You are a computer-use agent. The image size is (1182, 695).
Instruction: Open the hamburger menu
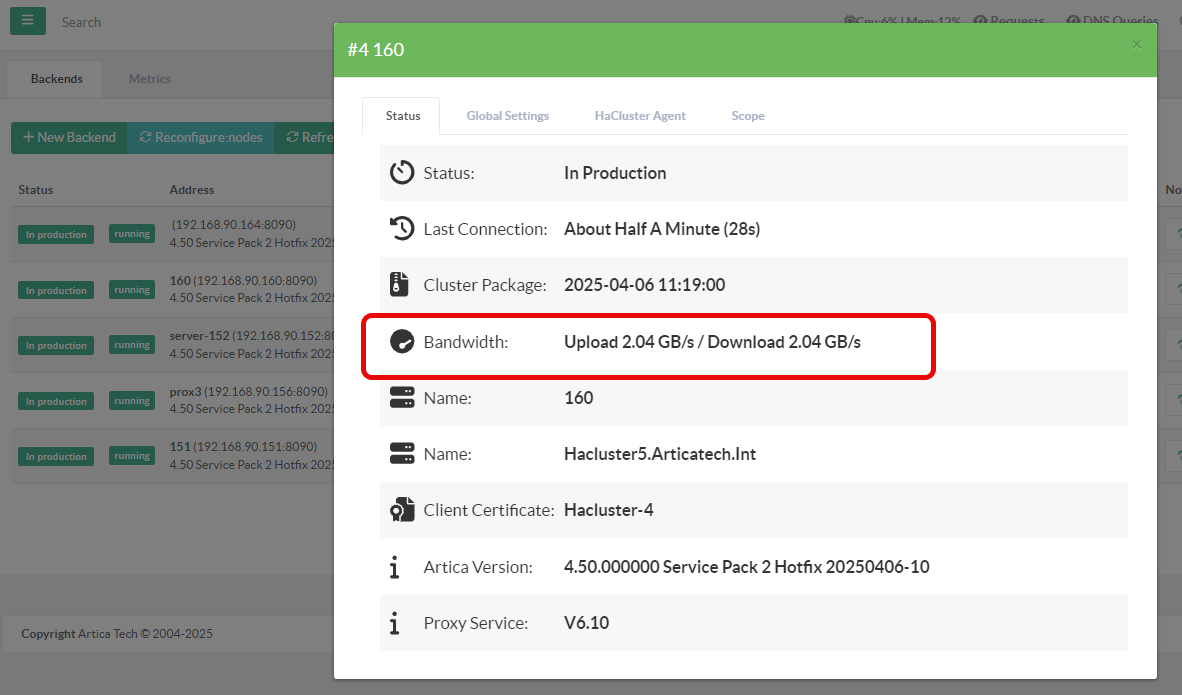(27, 21)
